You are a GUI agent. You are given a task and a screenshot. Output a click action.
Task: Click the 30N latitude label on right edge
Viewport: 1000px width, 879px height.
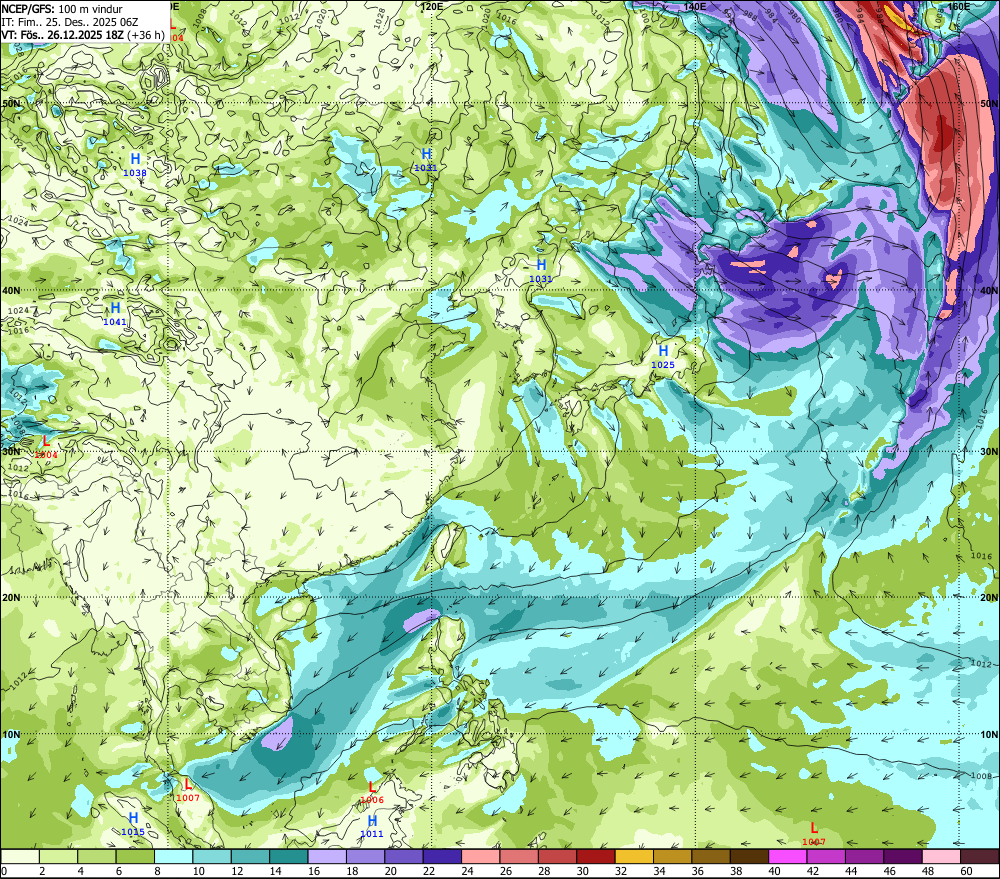989,452
